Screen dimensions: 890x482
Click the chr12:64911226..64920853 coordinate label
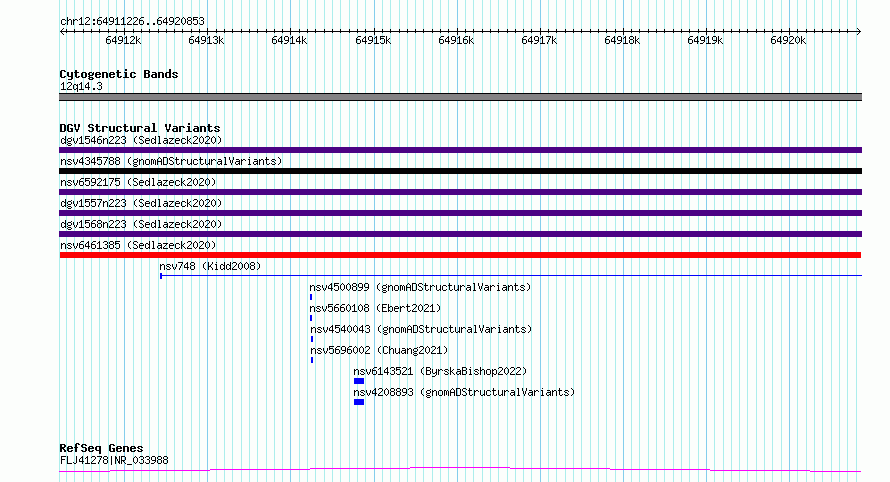click(x=132, y=21)
